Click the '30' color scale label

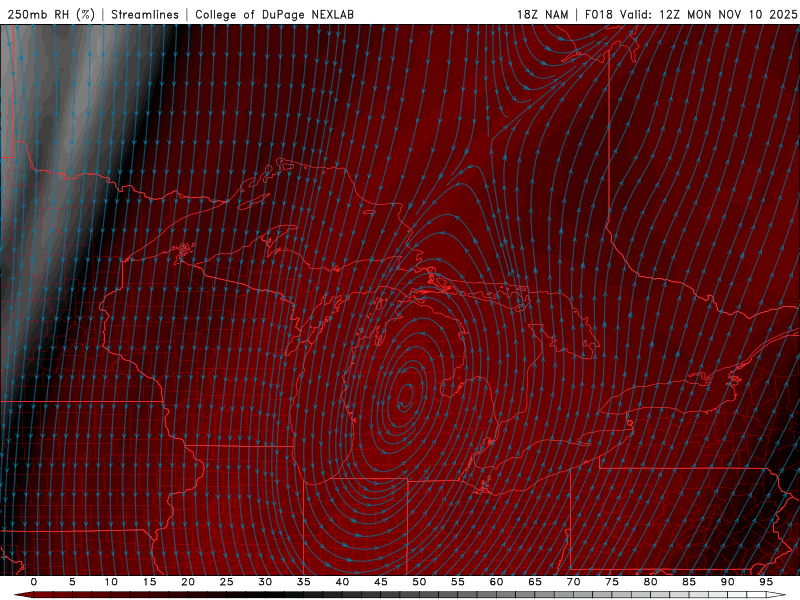[265, 582]
